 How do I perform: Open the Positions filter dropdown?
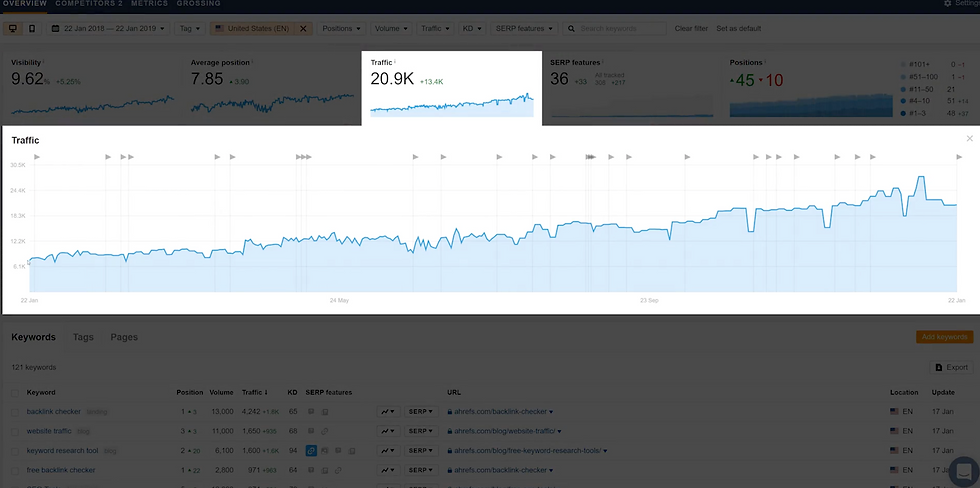click(343, 29)
